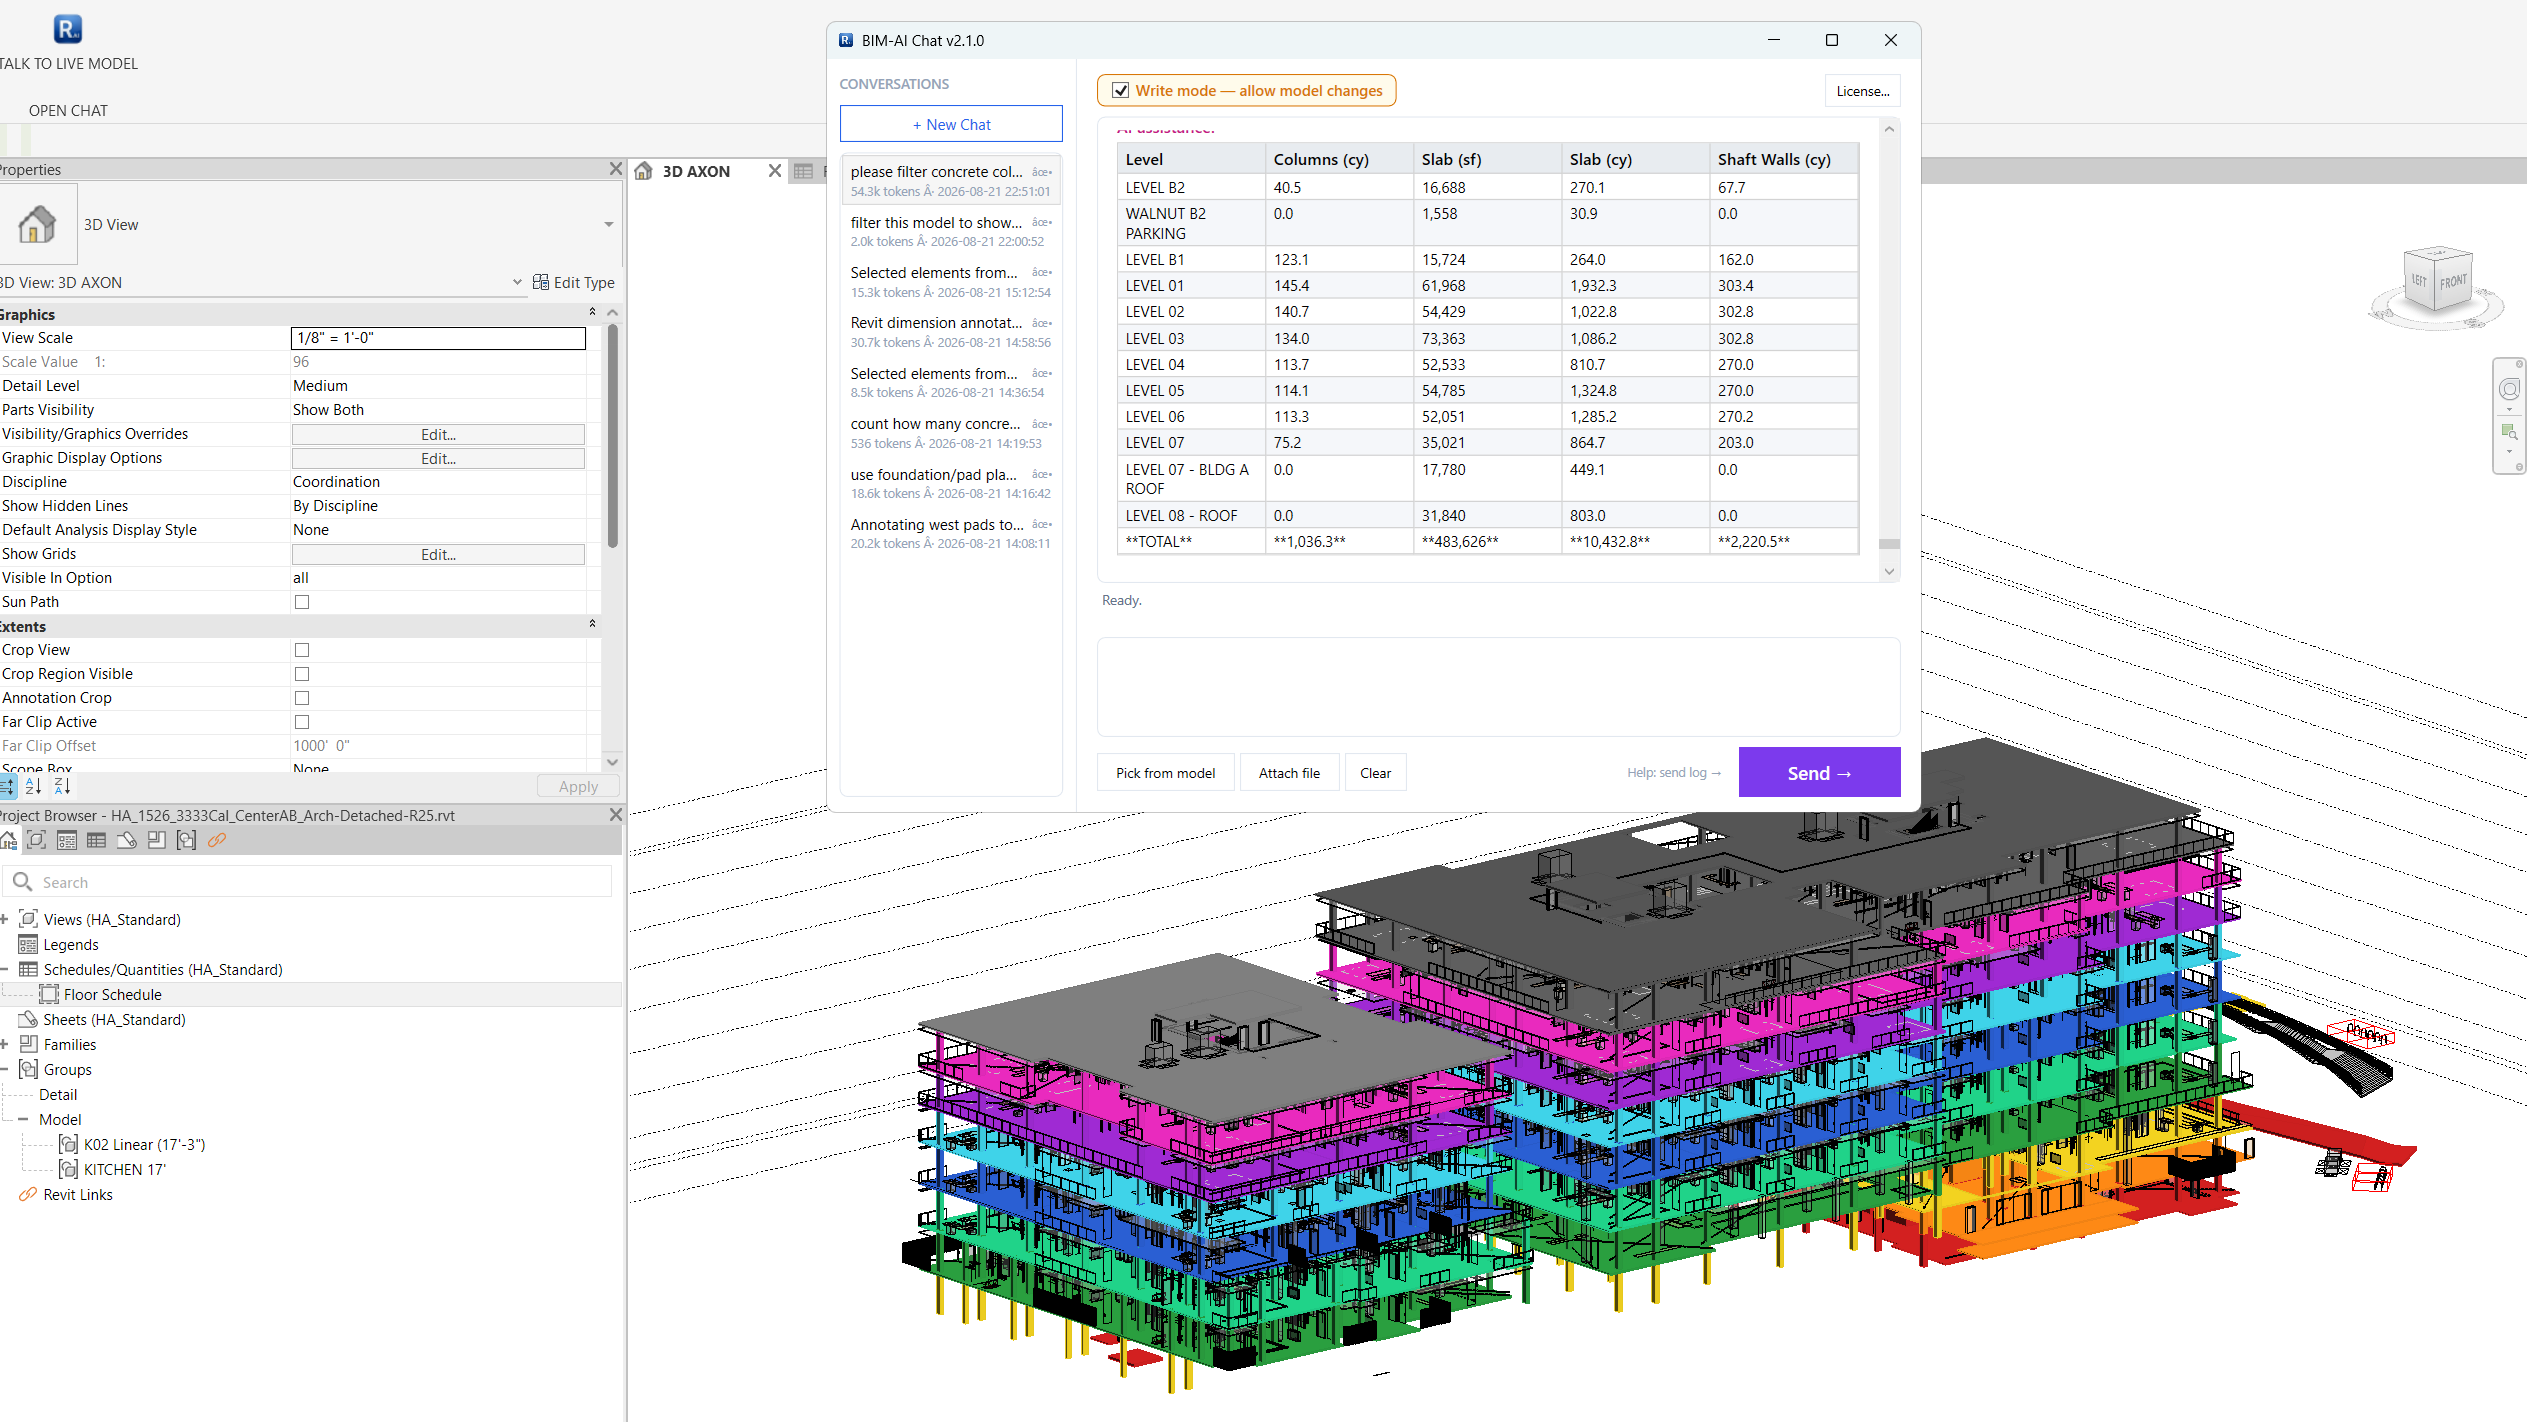2527x1422 pixels.
Task: Click the Revit logo above Talk To Live Model
Action: pyautogui.click(x=67, y=29)
